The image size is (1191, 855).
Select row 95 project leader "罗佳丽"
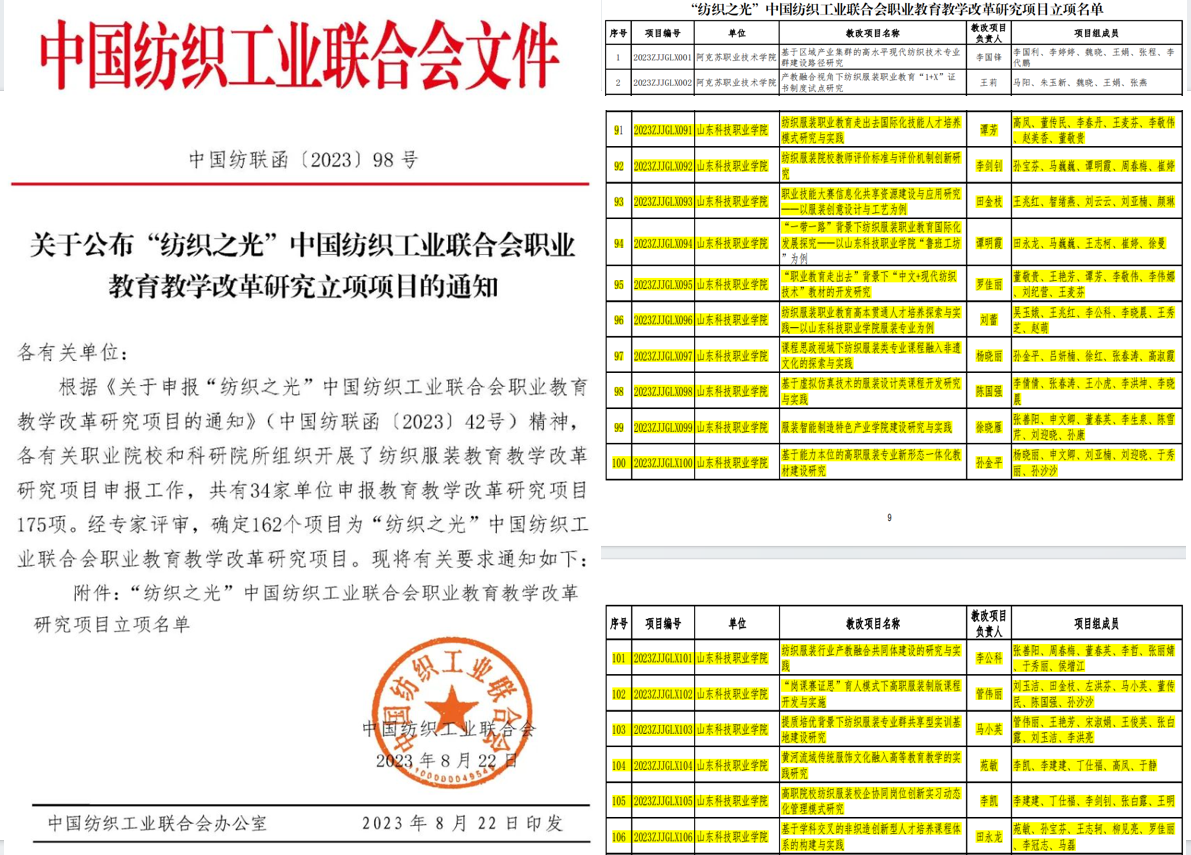(x=988, y=285)
